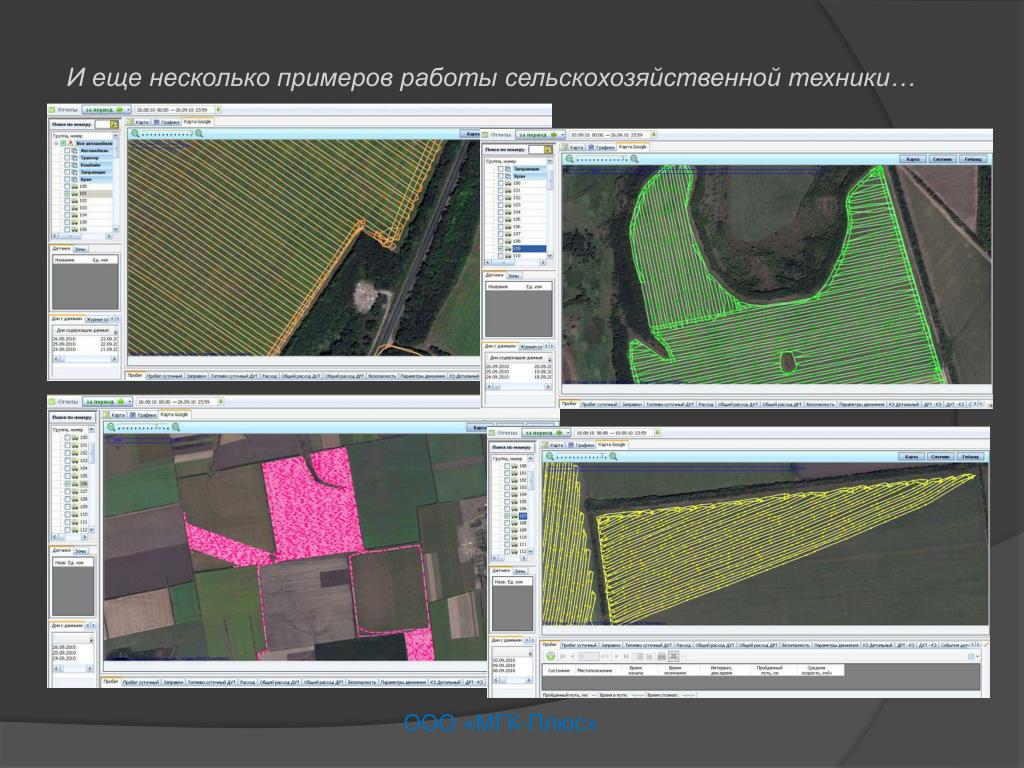
Task: Click yellow search icon in green-track window
Action: (548, 150)
